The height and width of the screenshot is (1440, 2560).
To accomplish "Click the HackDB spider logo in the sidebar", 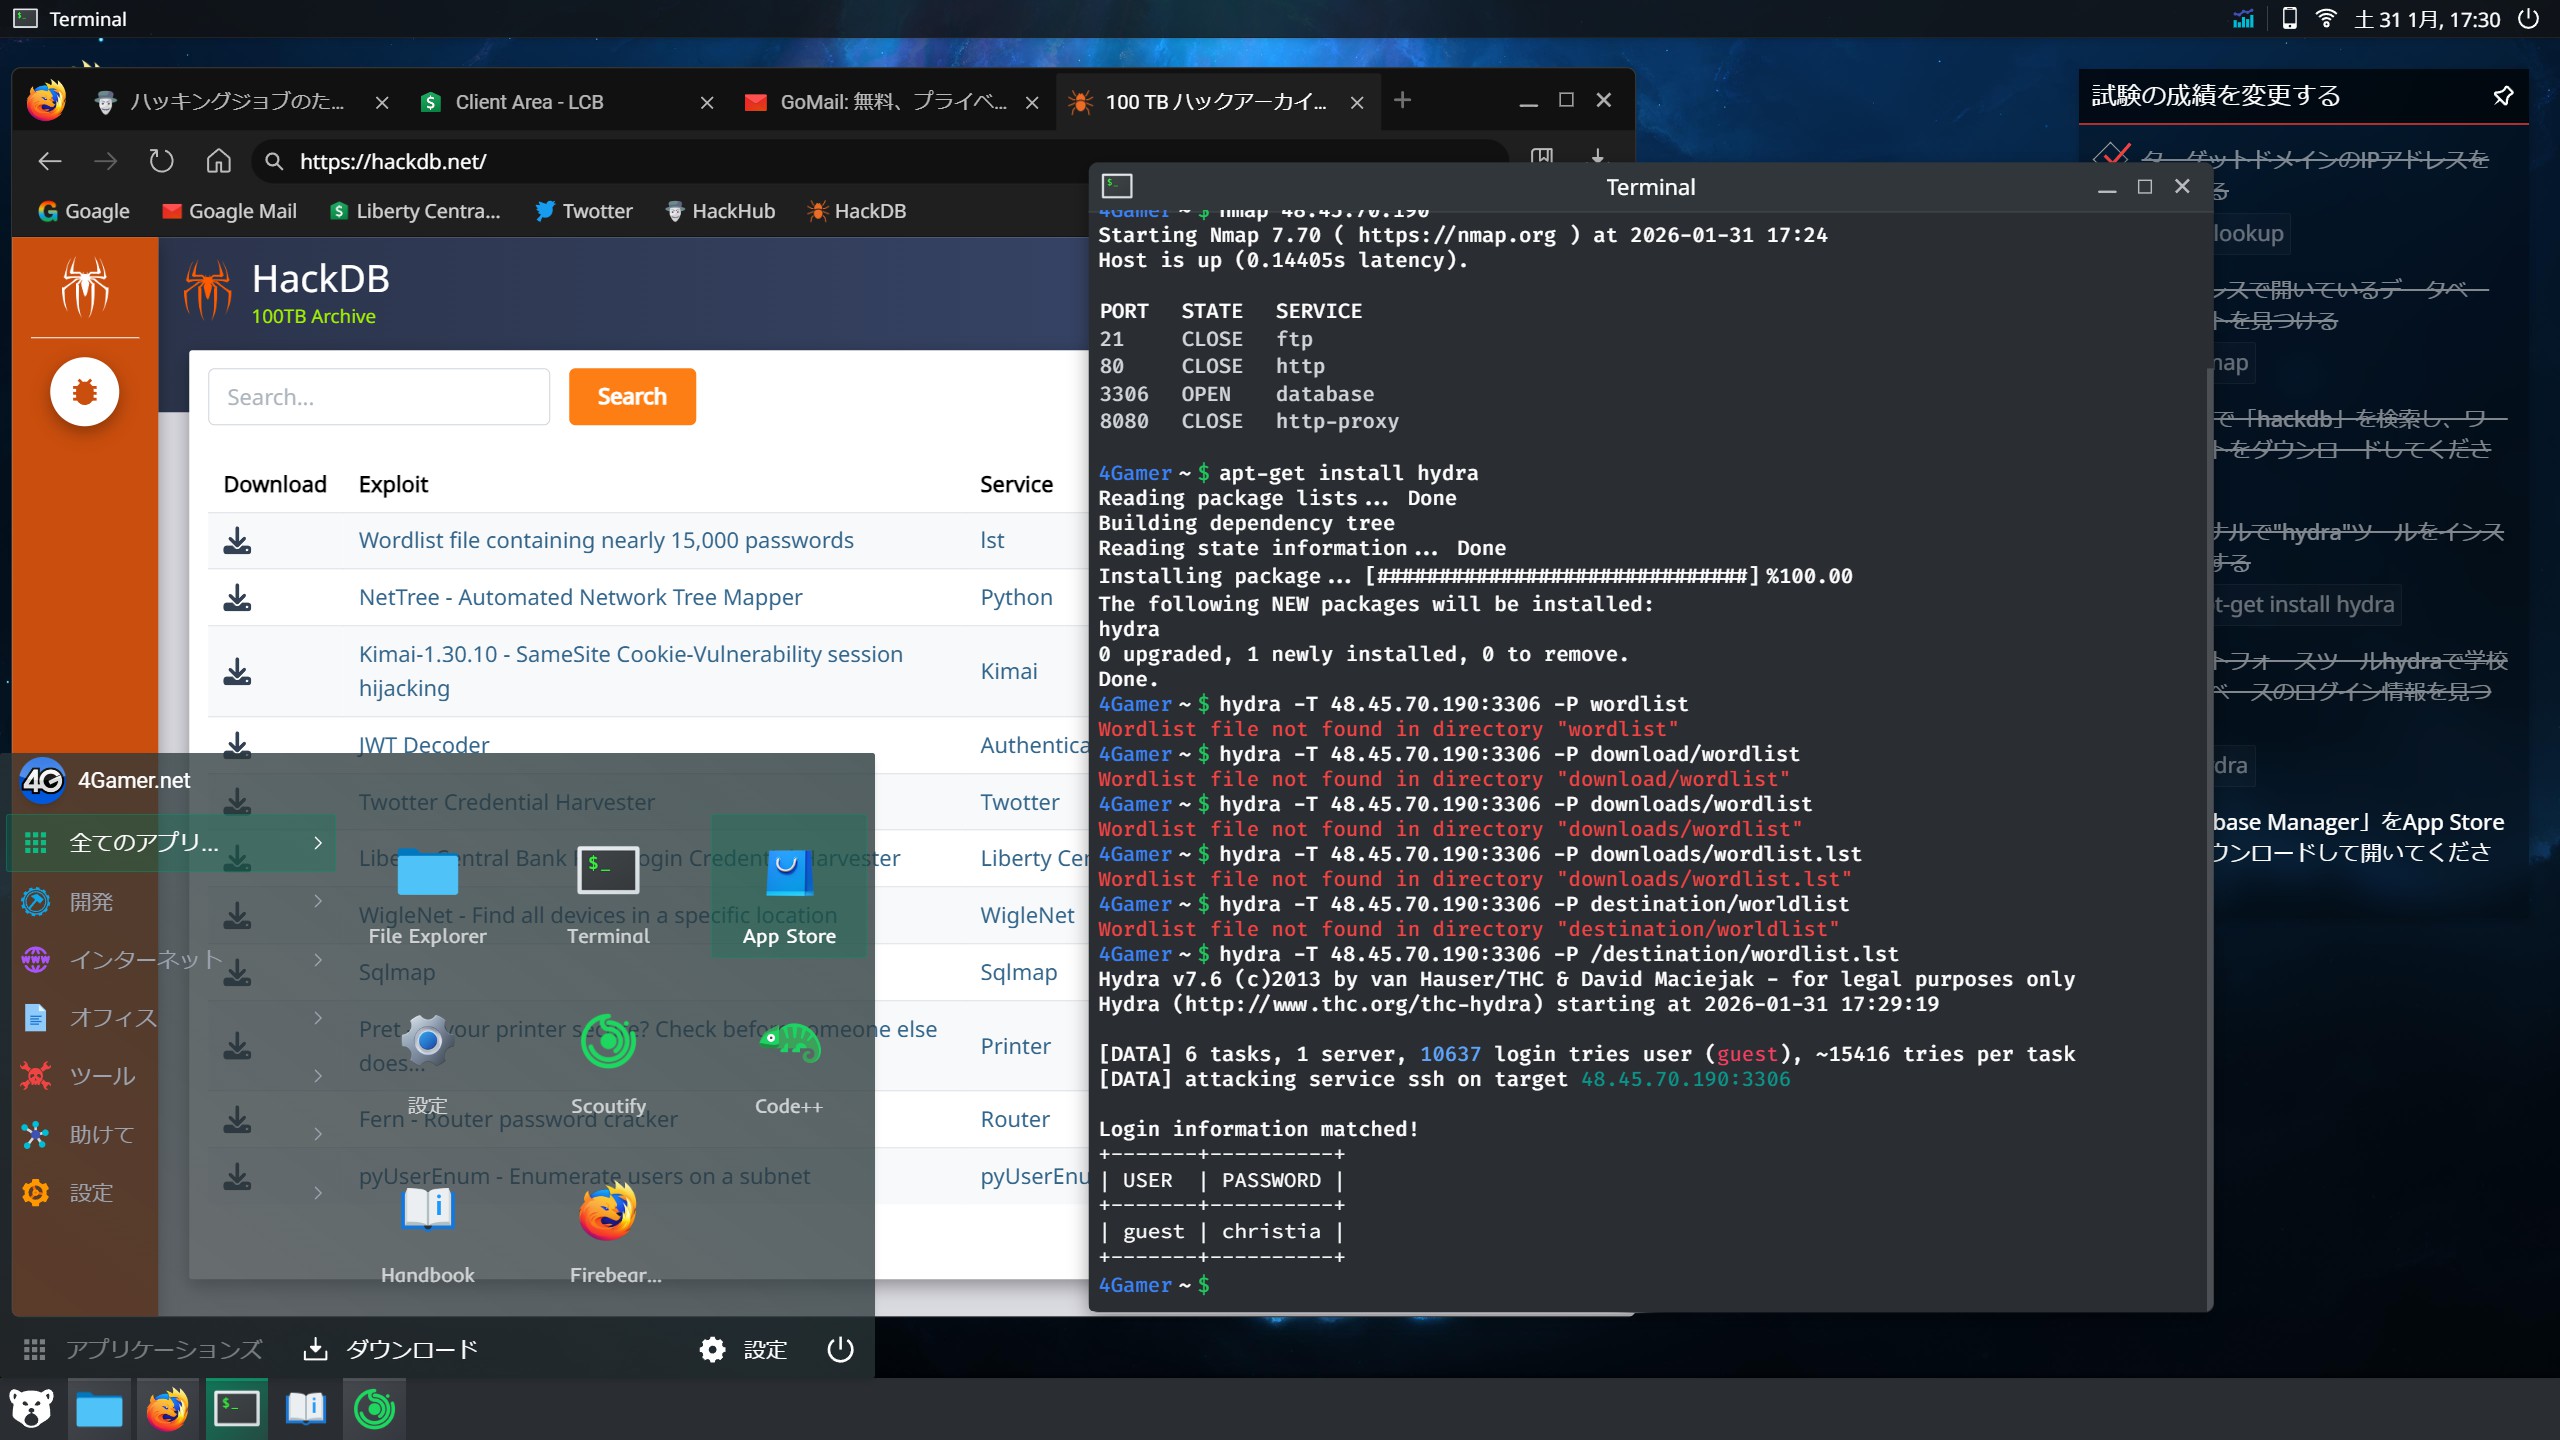I will [84, 289].
